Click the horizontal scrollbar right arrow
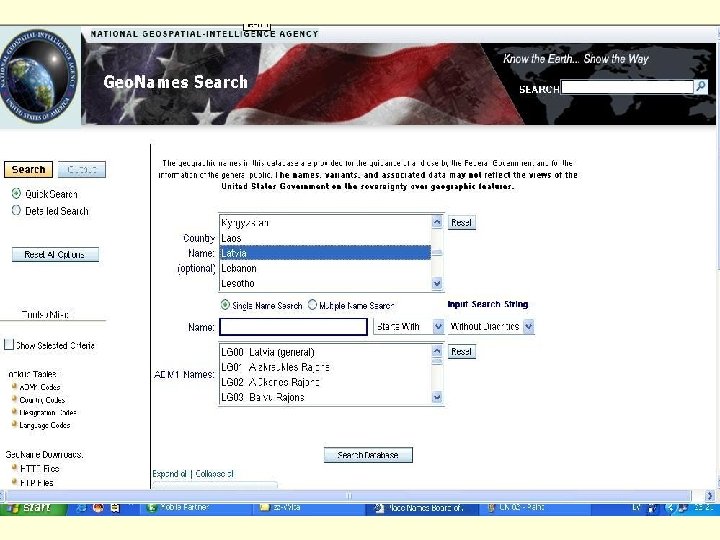Viewport: 720px width, 540px height. click(709, 496)
